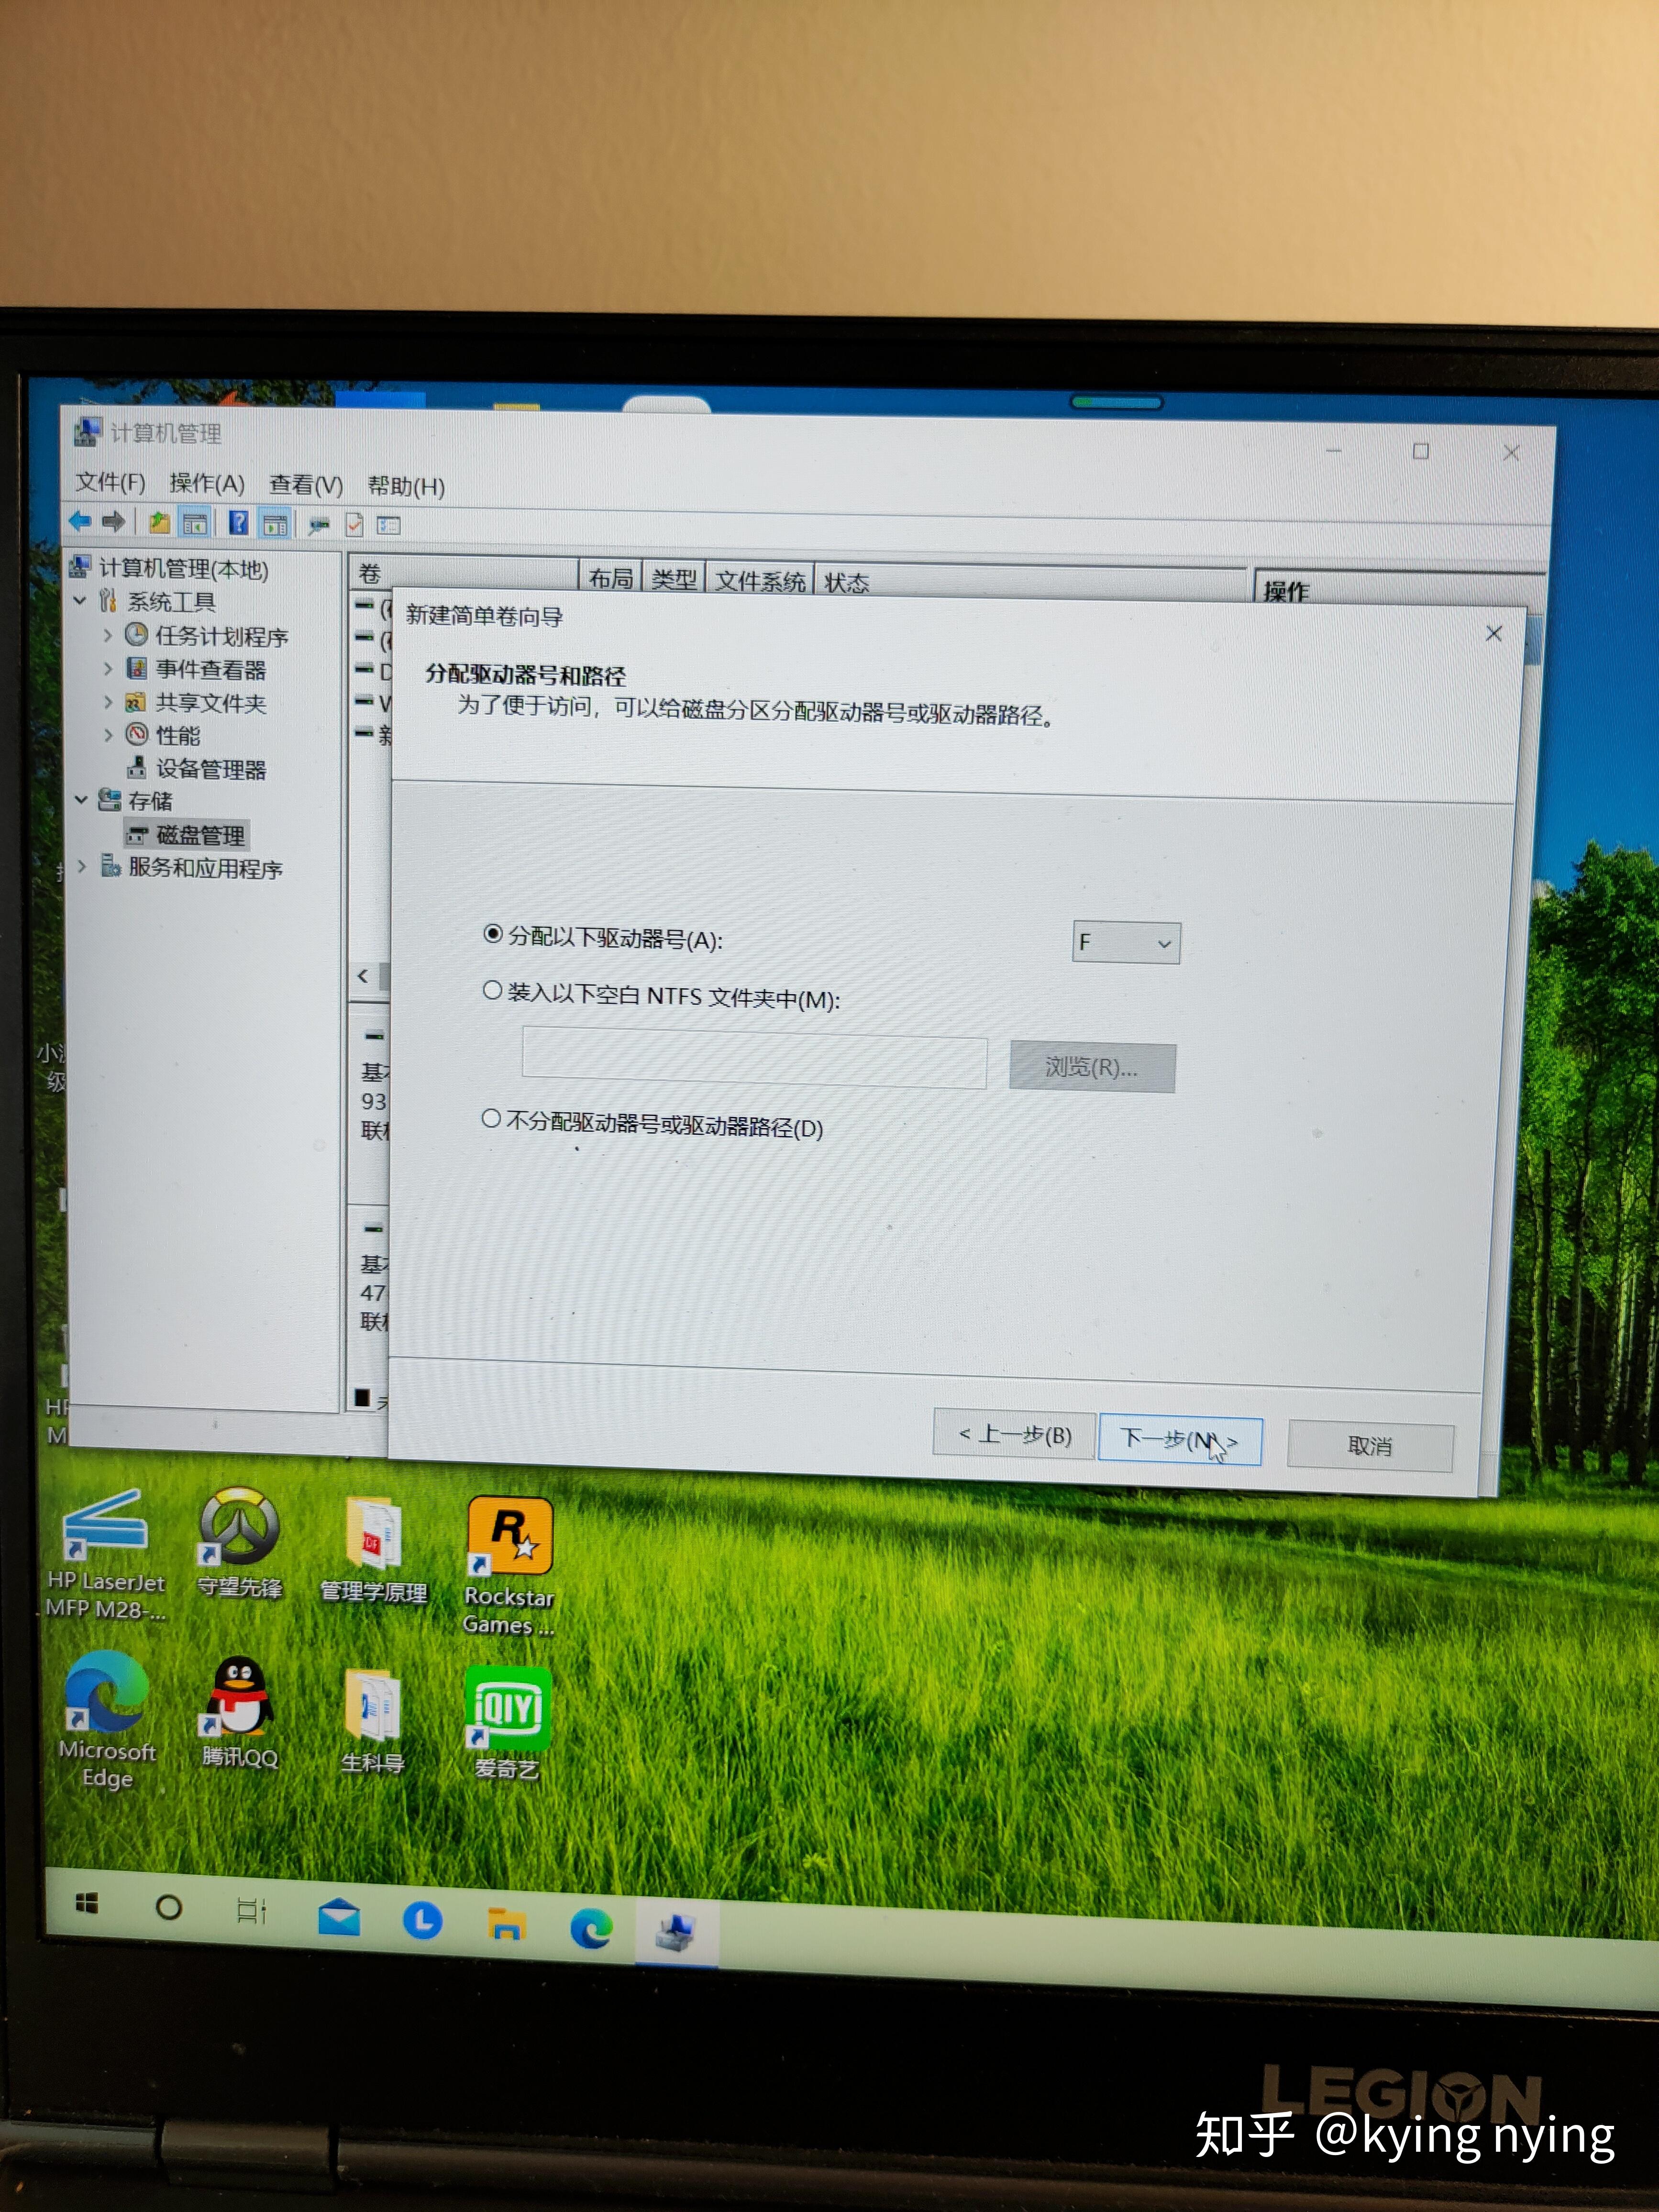Open the 守望先锋 desktop shortcut

[239, 1543]
